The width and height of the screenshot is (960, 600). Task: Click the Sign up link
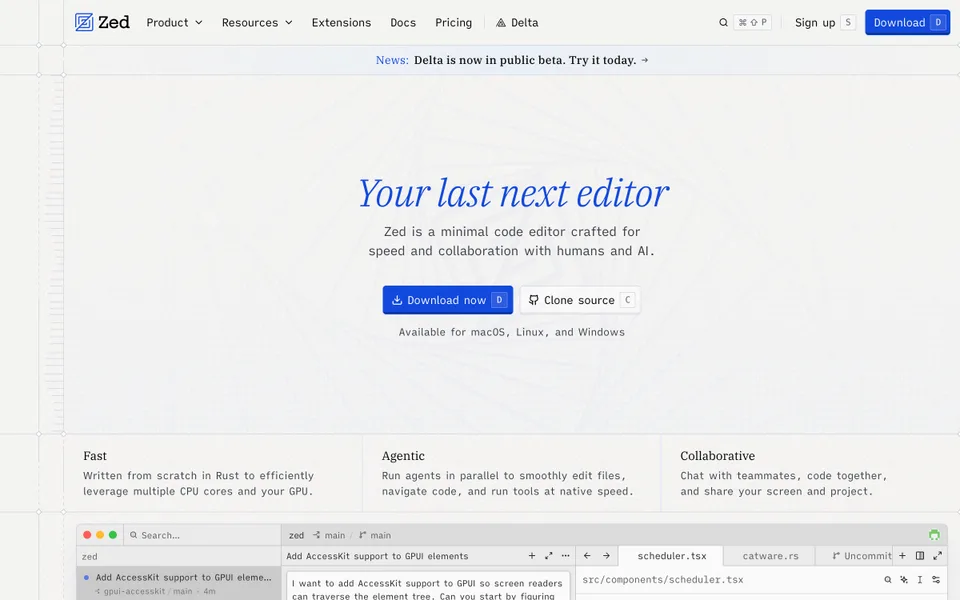(x=815, y=23)
